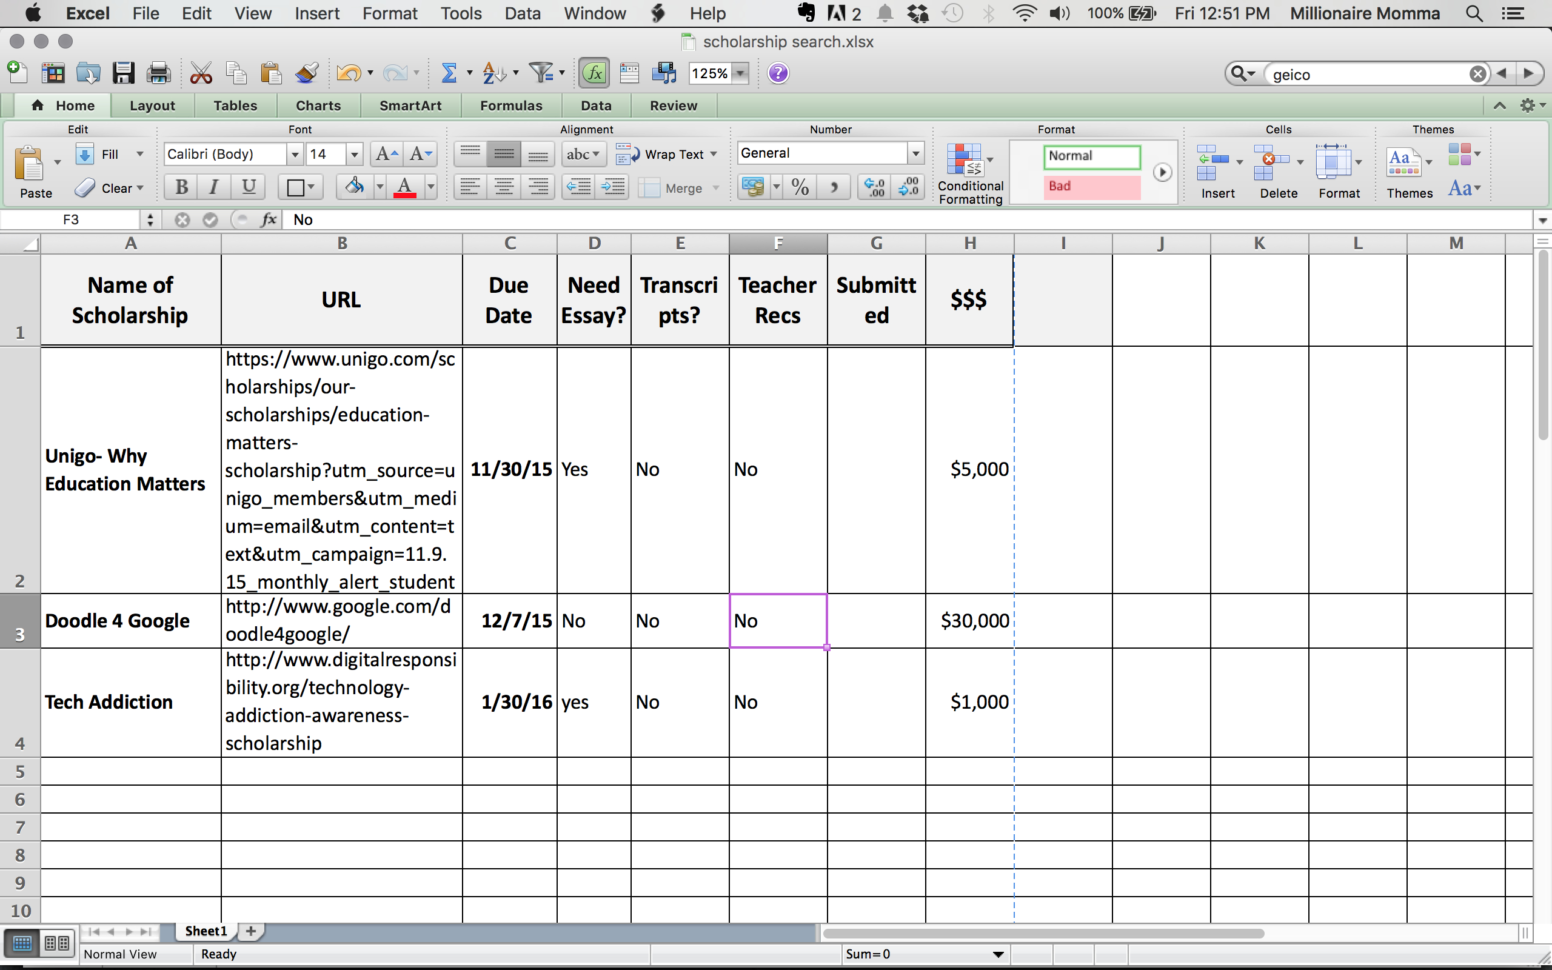Toggle Underline formatting
Image resolution: width=1552 pixels, height=970 pixels.
click(248, 187)
